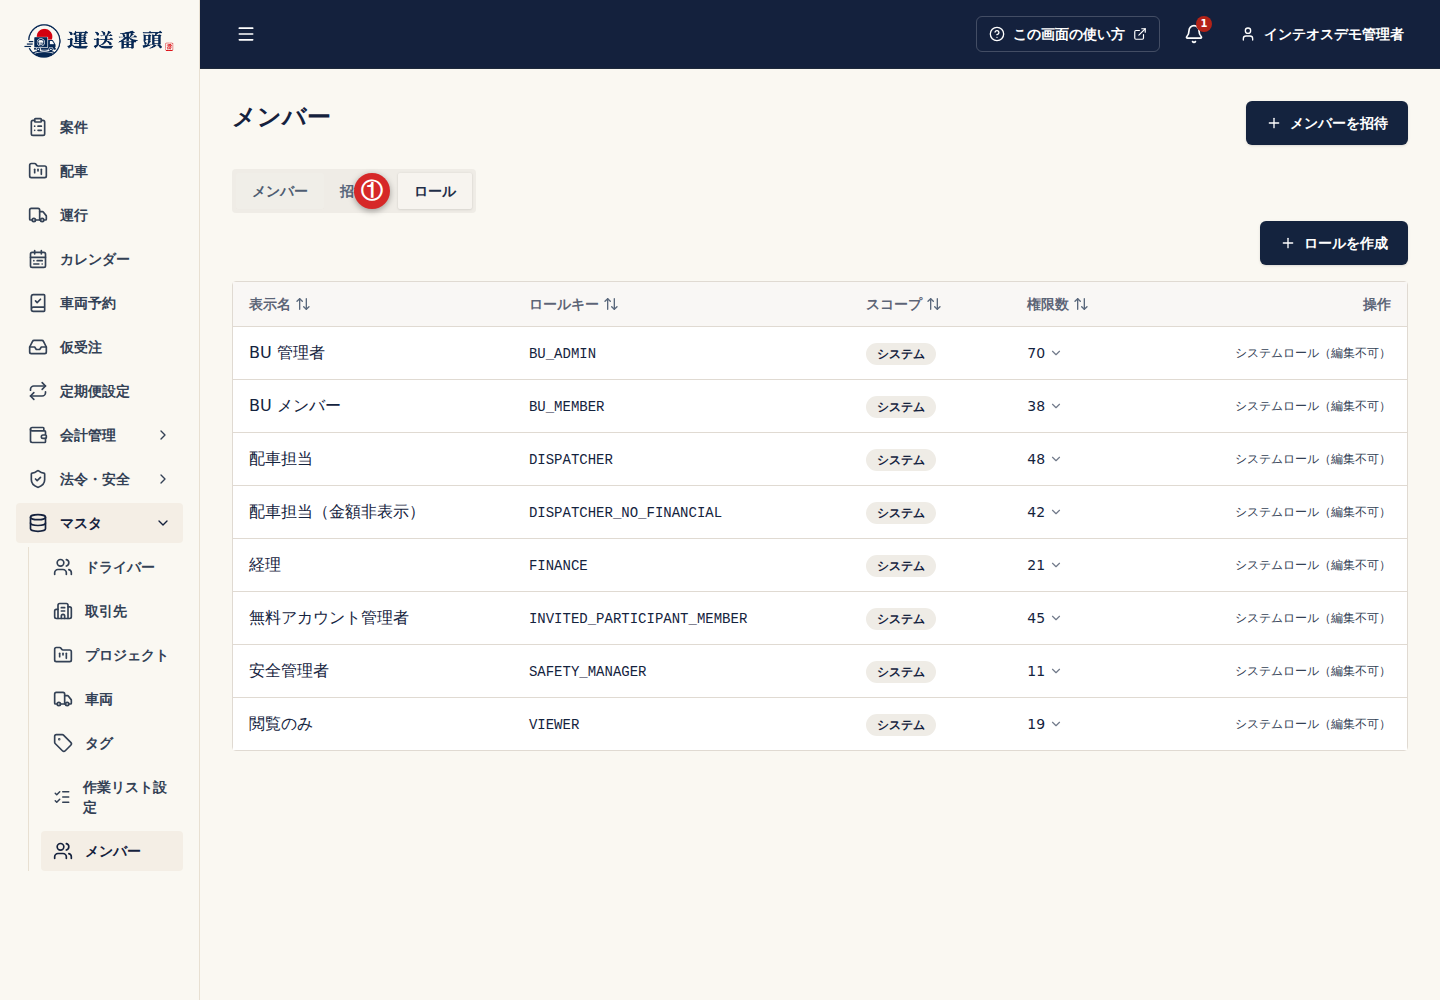Open この画面の使い方 help link
1440x1000 pixels.
point(1068,34)
